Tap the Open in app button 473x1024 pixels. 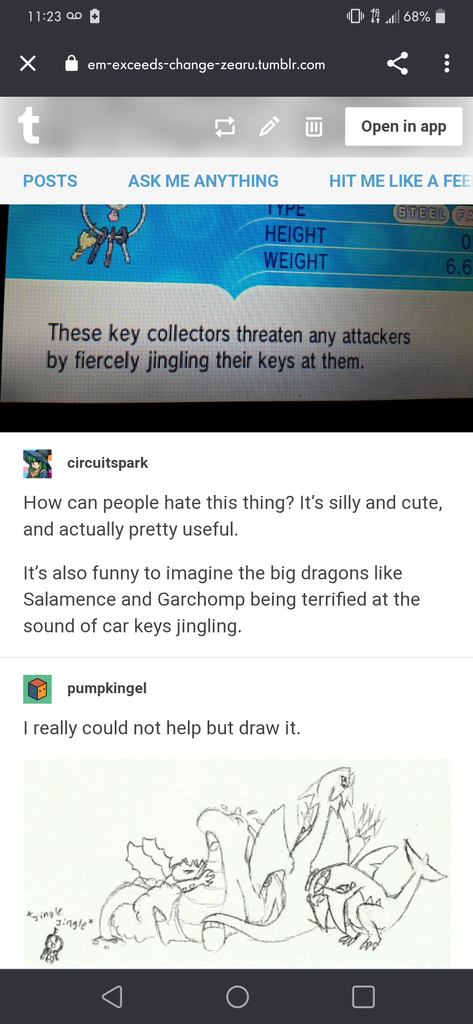pos(404,127)
